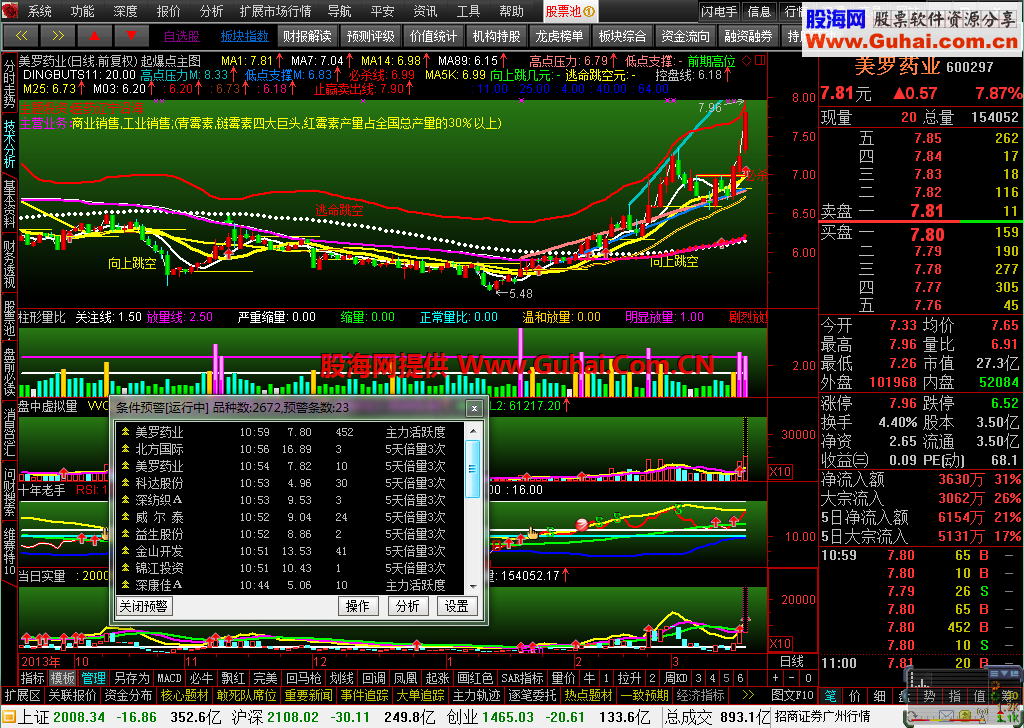Click the 闪电手 button

click(x=719, y=11)
